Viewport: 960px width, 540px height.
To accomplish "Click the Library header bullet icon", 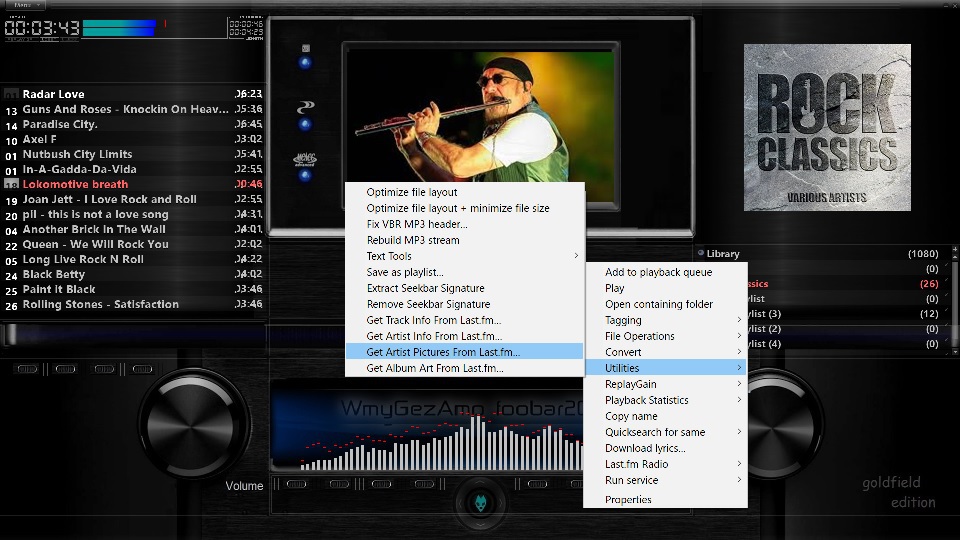I will [700, 252].
